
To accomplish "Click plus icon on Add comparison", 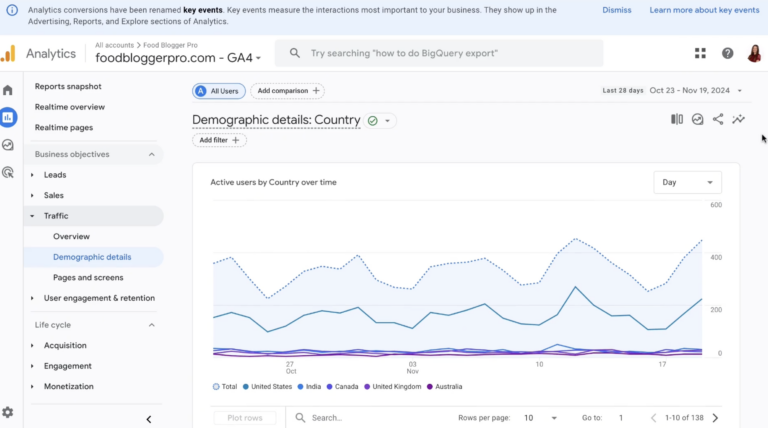I will pyautogui.click(x=316, y=91).
